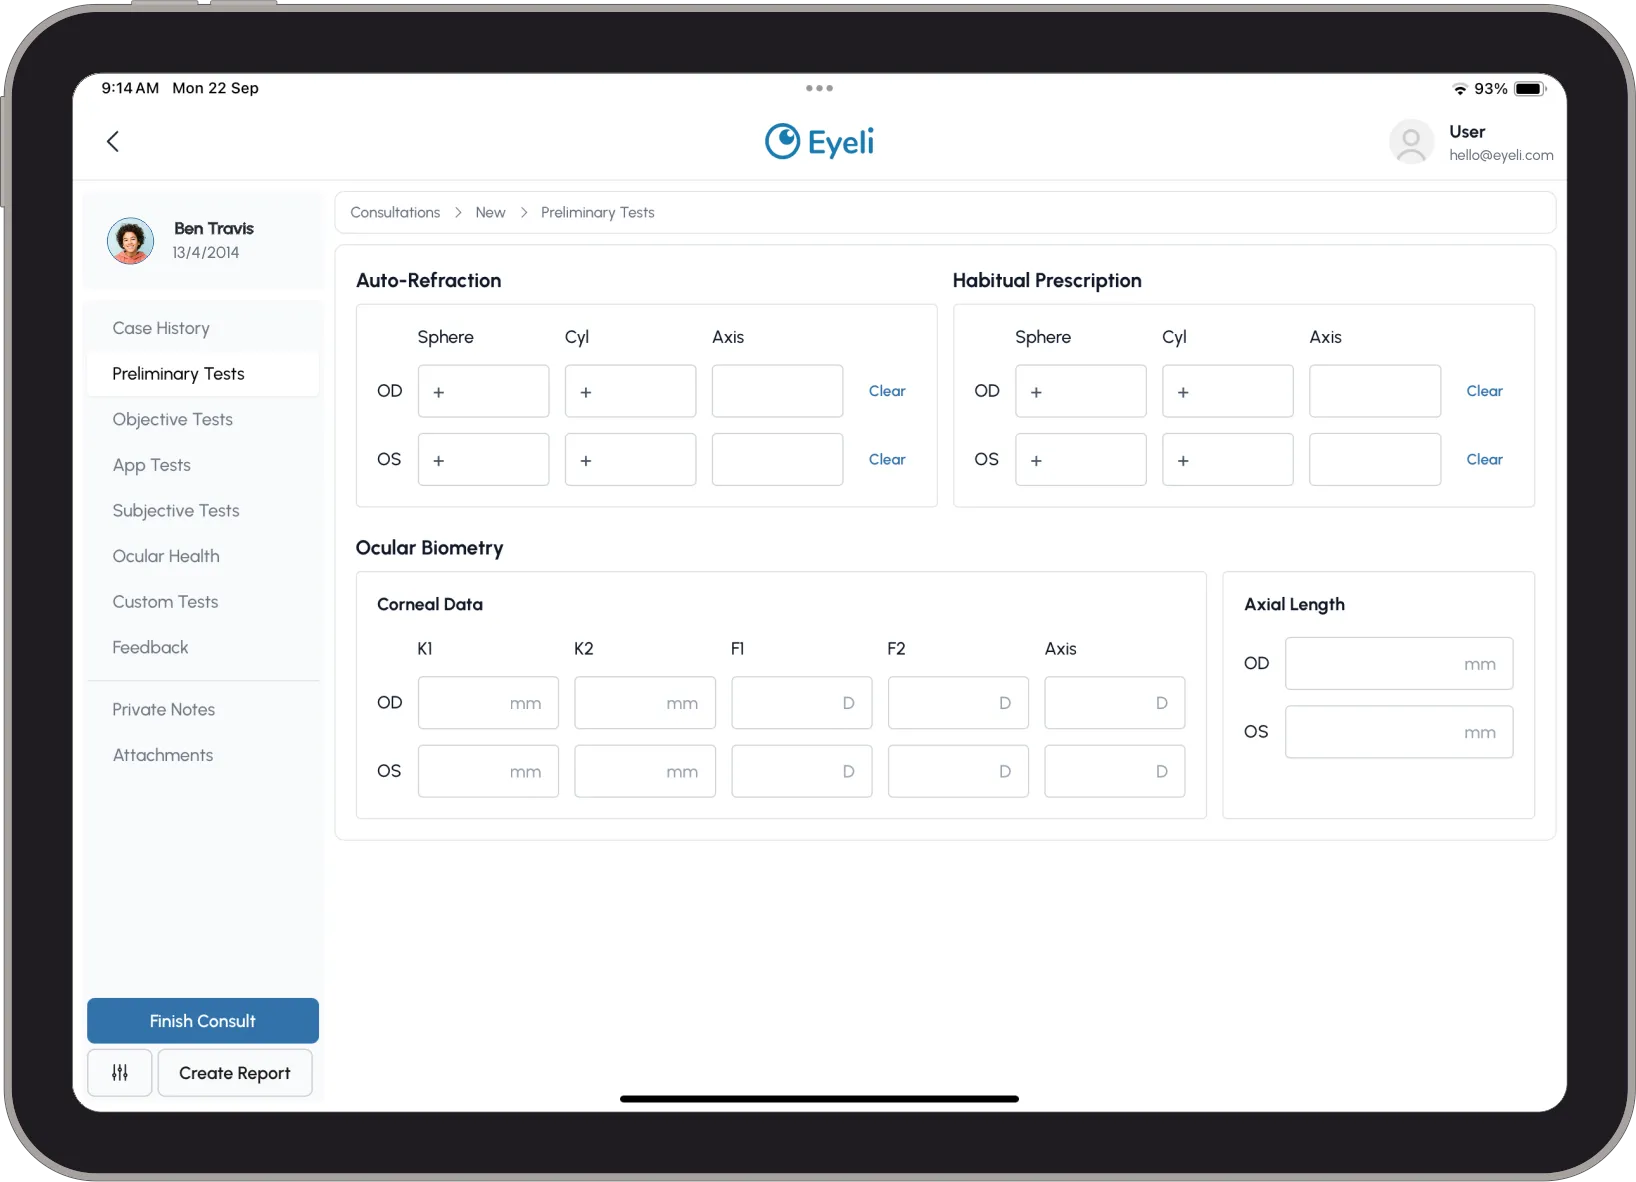1636x1182 pixels.
Task: Select Habitual Prescription OD Cyl field
Action: coord(1227,391)
